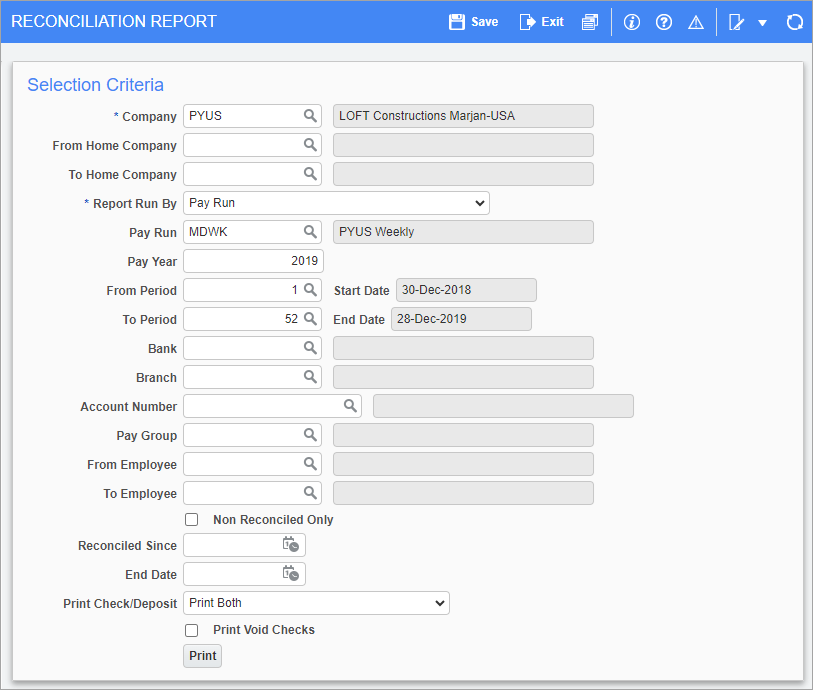
Task: Expand the edit dropdown arrow in header
Action: [762, 23]
